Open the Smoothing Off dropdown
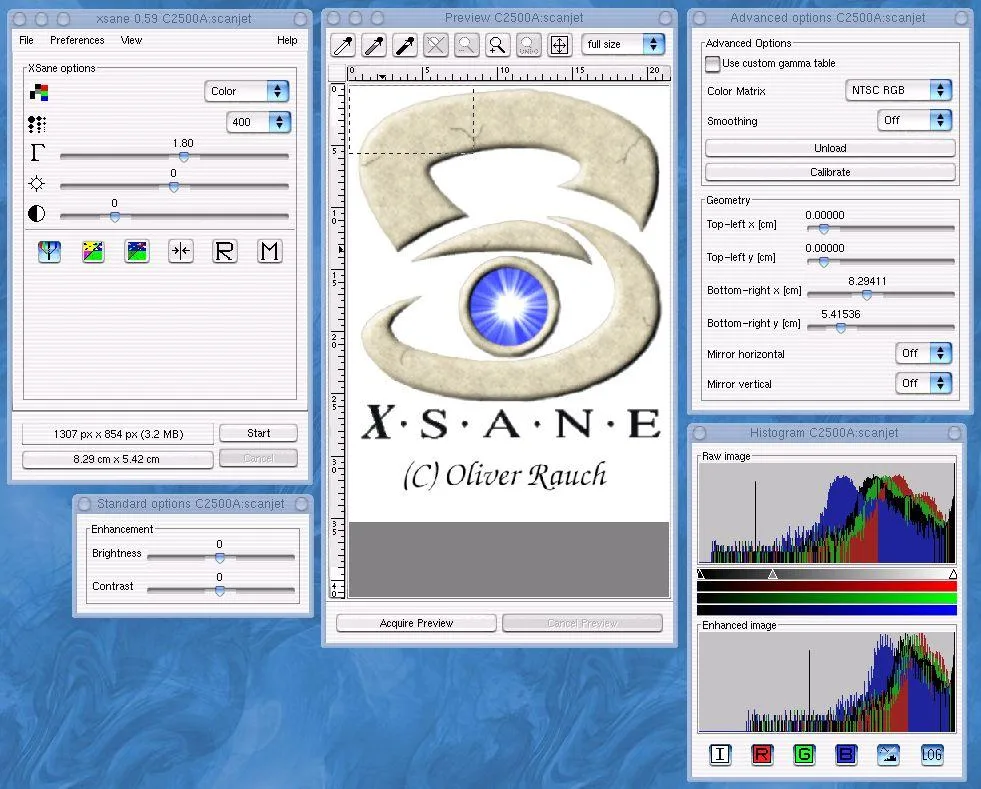981x789 pixels. [x=915, y=120]
